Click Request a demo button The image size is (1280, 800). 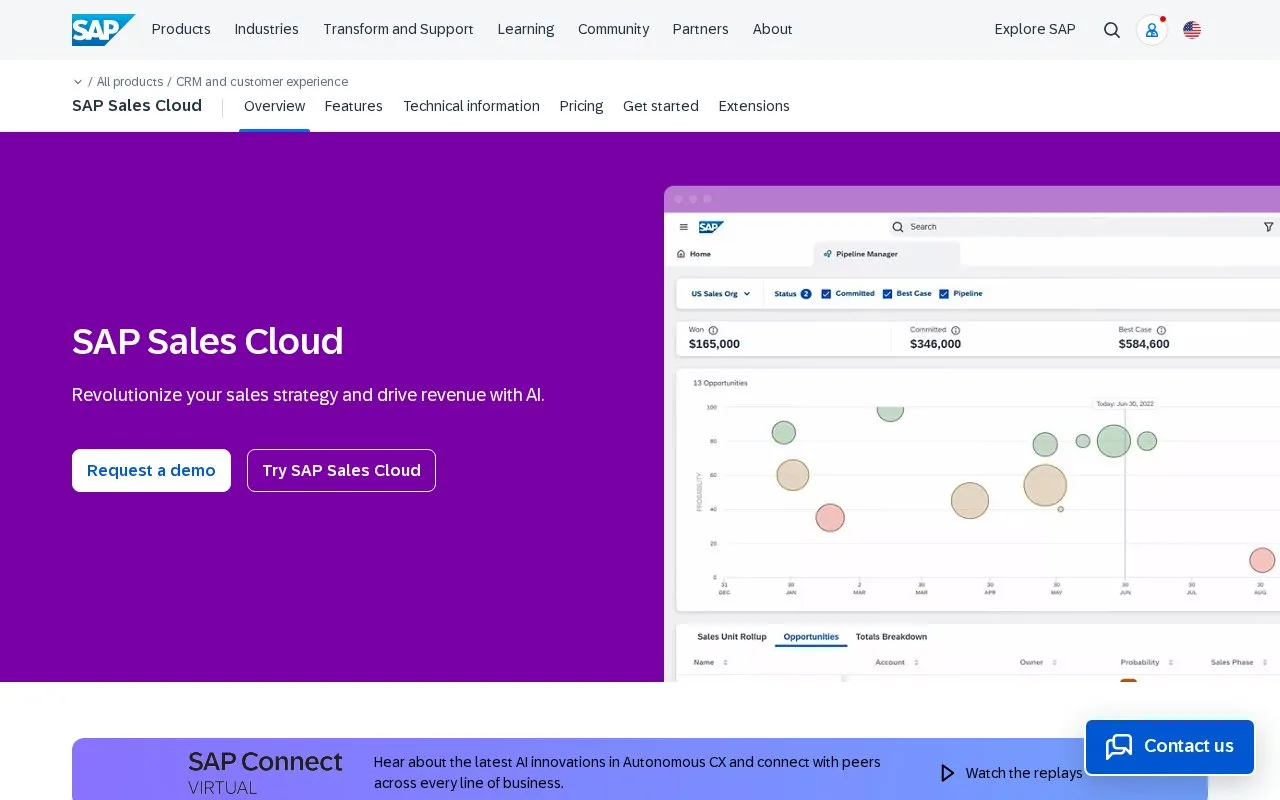[151, 470]
